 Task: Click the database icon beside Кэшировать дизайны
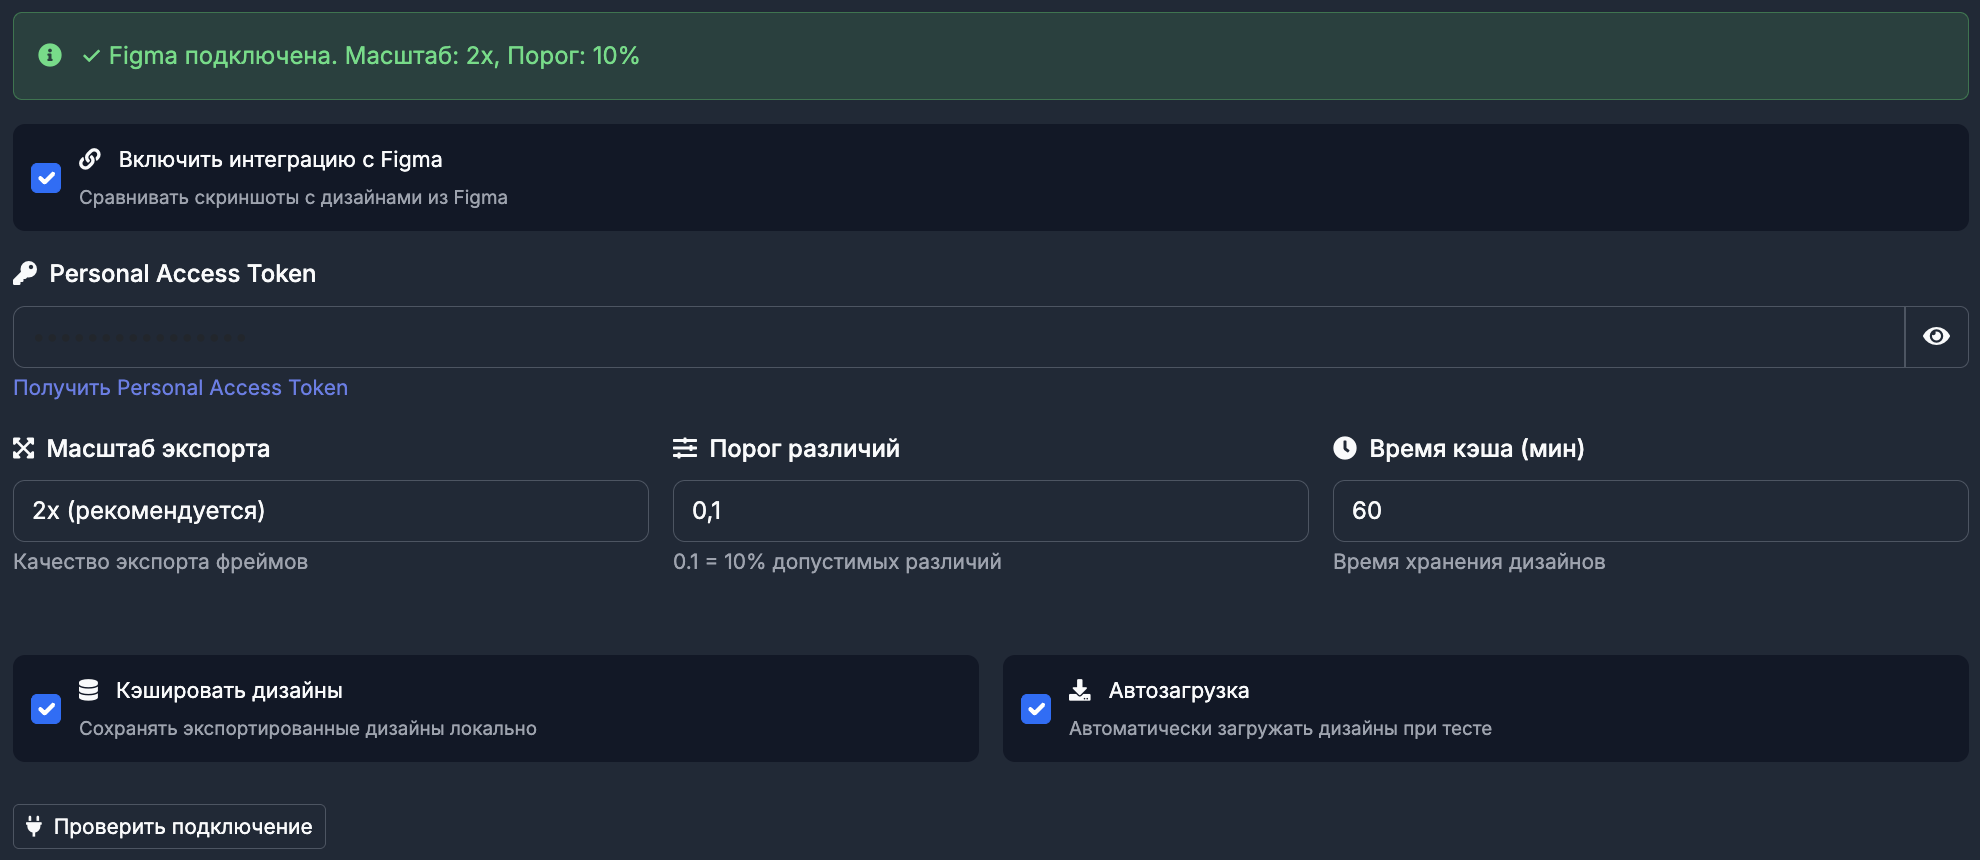tap(89, 690)
